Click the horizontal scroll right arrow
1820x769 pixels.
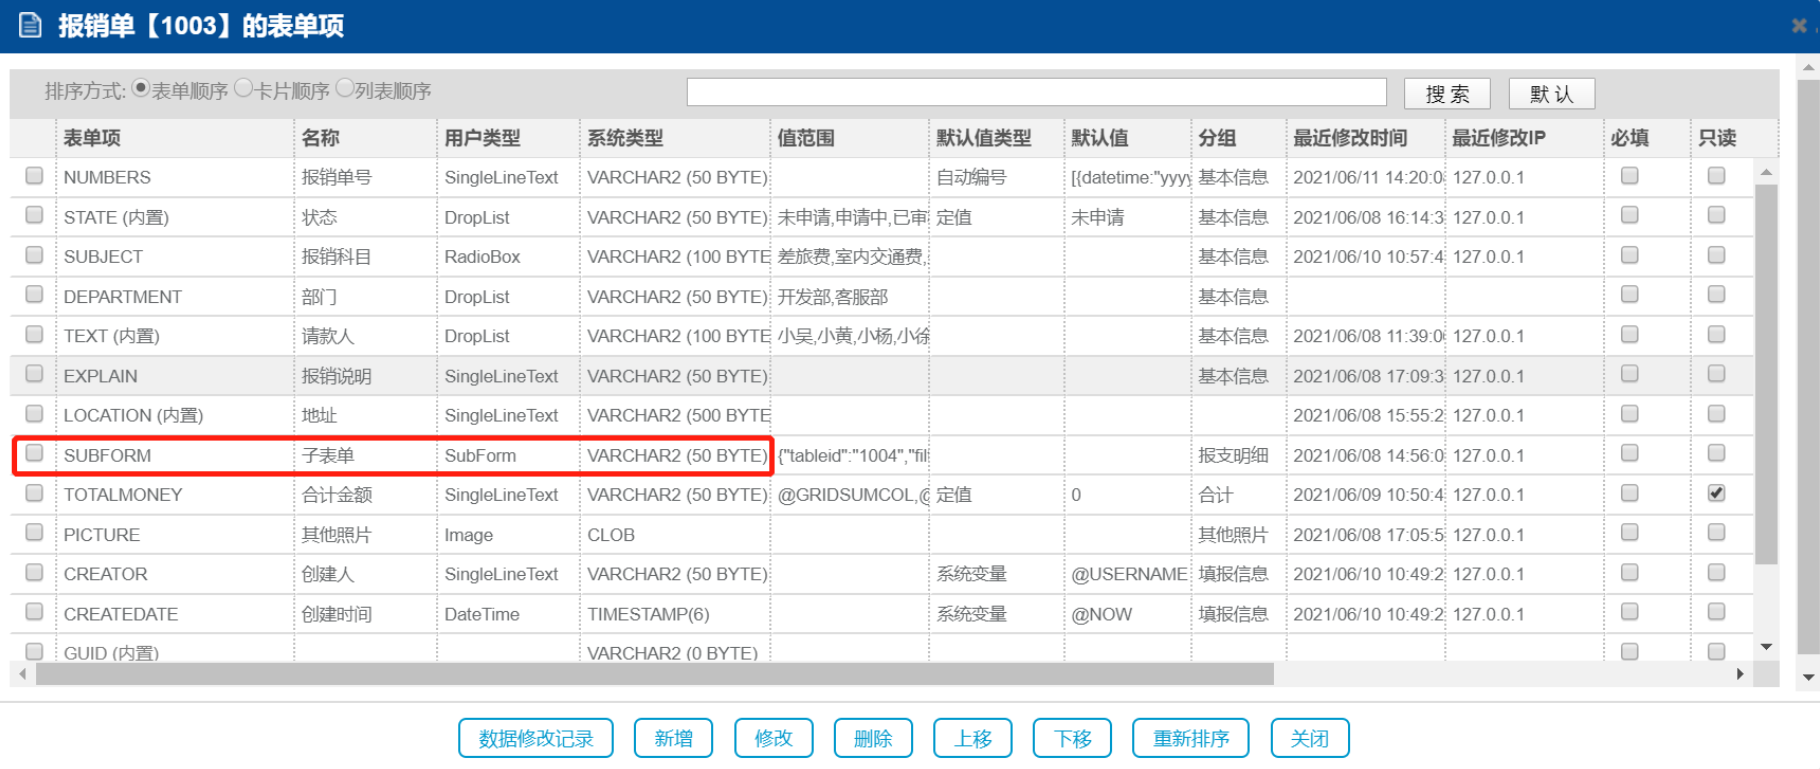1740,674
